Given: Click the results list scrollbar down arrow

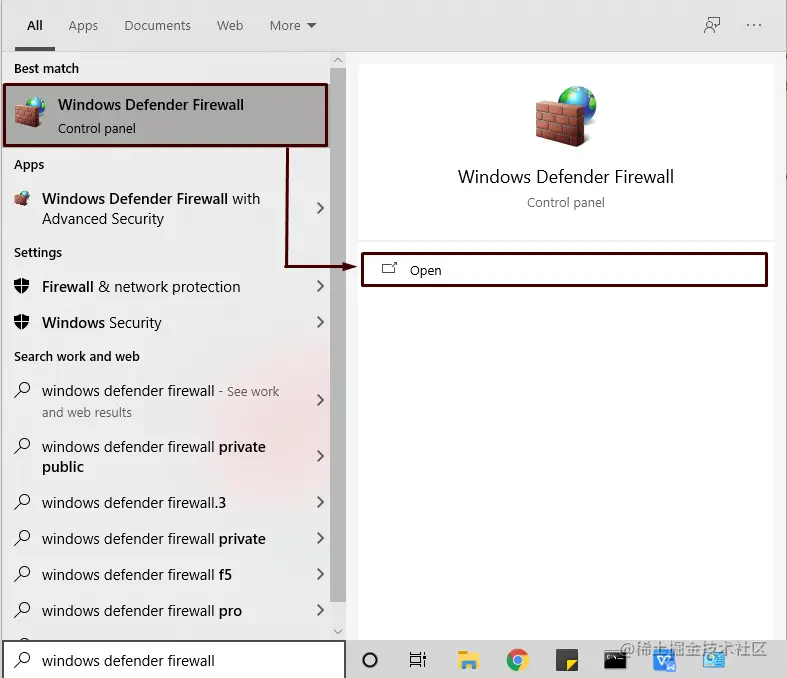Looking at the screenshot, I should click(338, 631).
